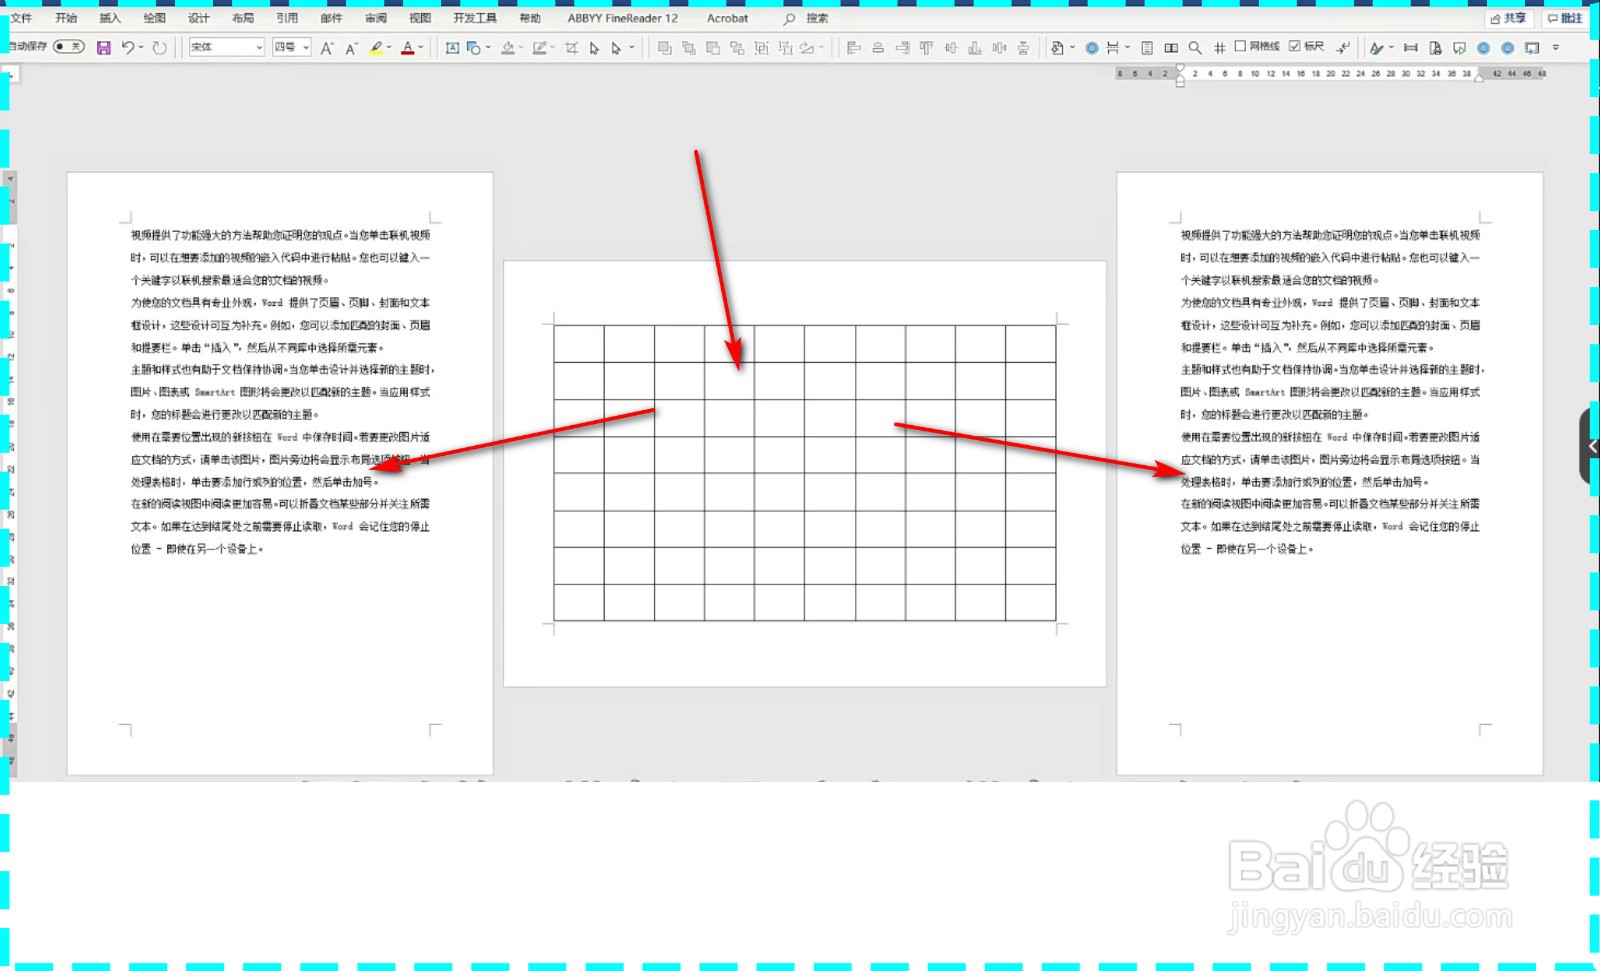The height and width of the screenshot is (971, 1600).
Task: Expand the text styles dropdown arrow
Action: coord(1392,47)
